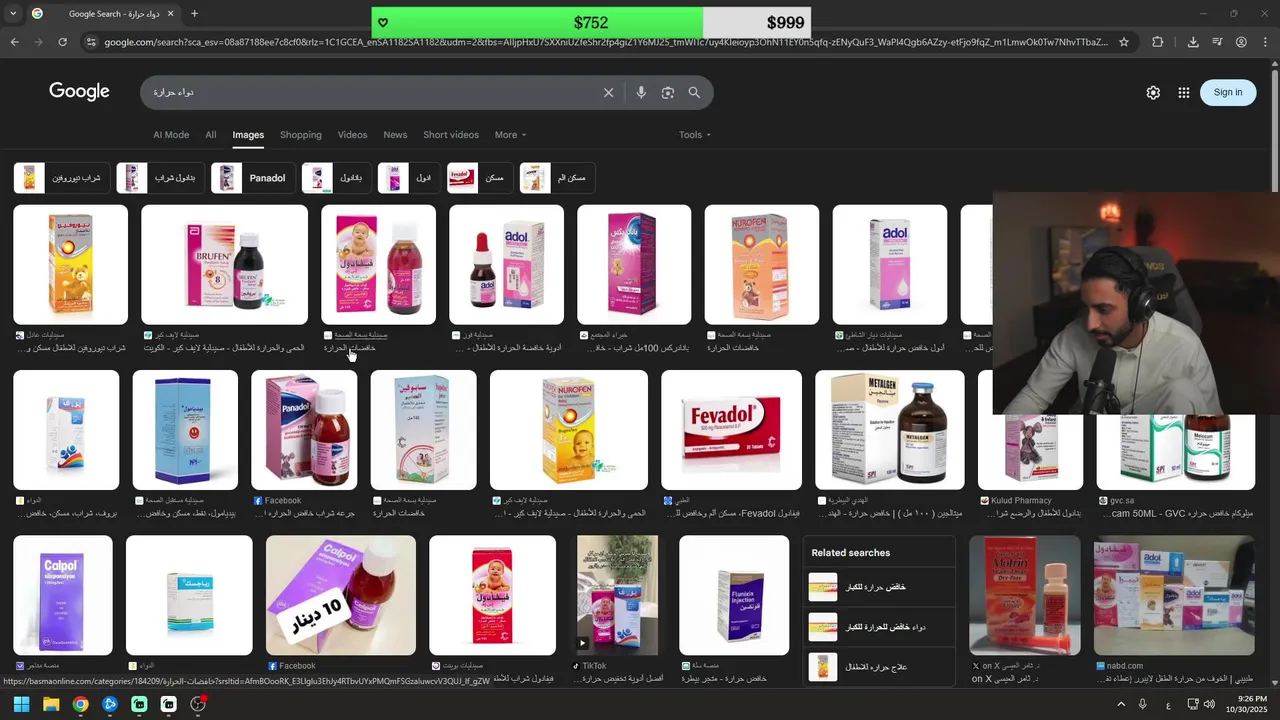
Task: Open the Windows Start menu
Action: [21, 704]
